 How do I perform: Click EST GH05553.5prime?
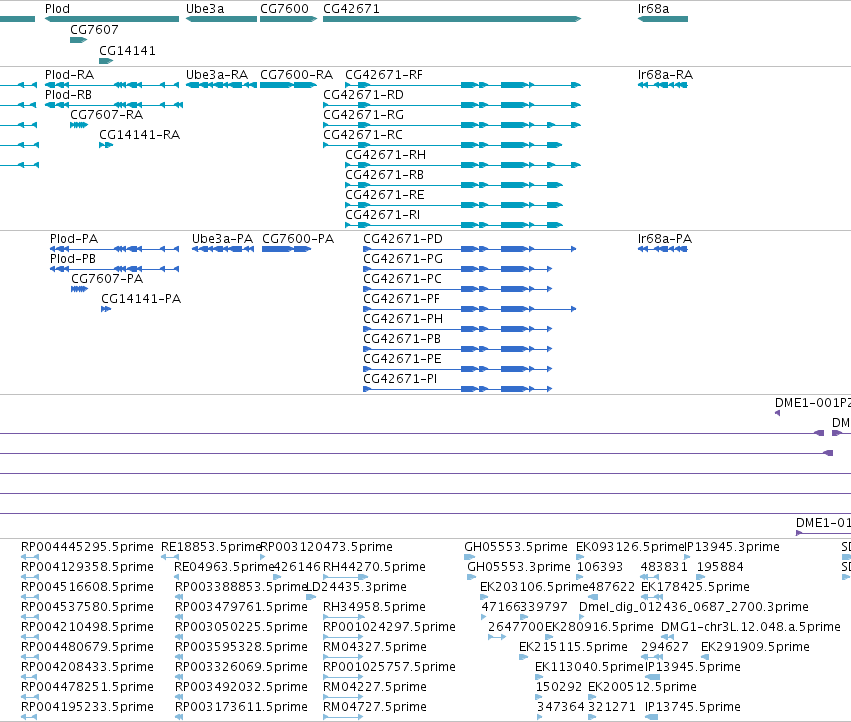(516, 547)
